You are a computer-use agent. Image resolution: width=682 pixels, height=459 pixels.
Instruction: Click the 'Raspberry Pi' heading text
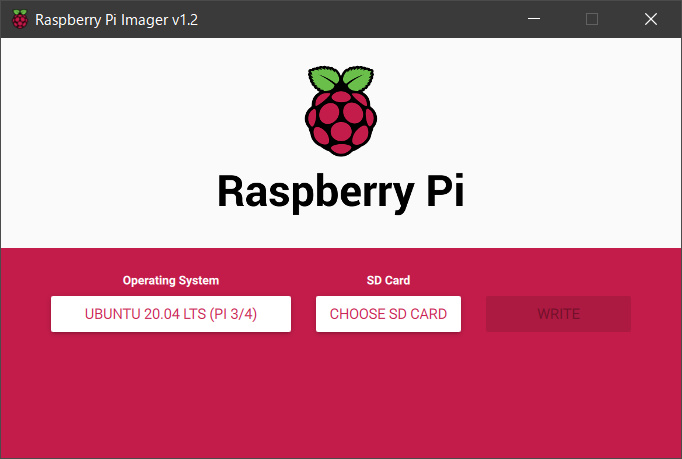(x=341, y=192)
